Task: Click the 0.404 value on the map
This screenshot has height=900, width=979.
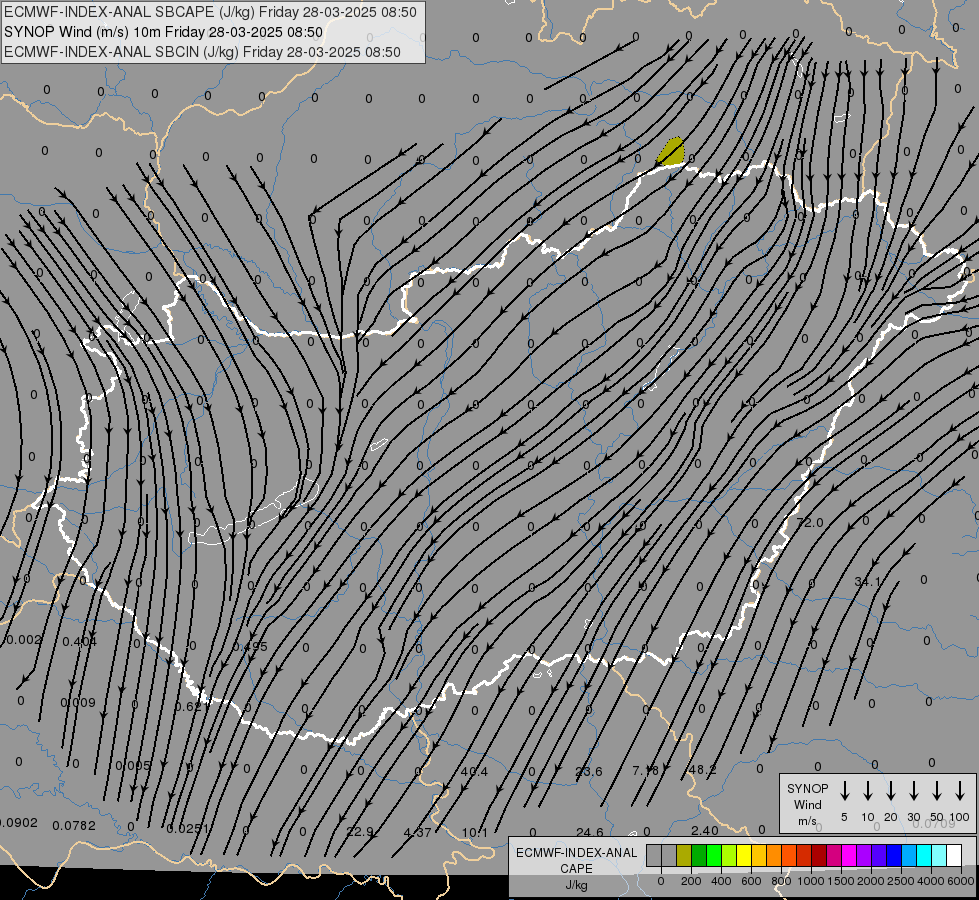Action: (x=79, y=641)
